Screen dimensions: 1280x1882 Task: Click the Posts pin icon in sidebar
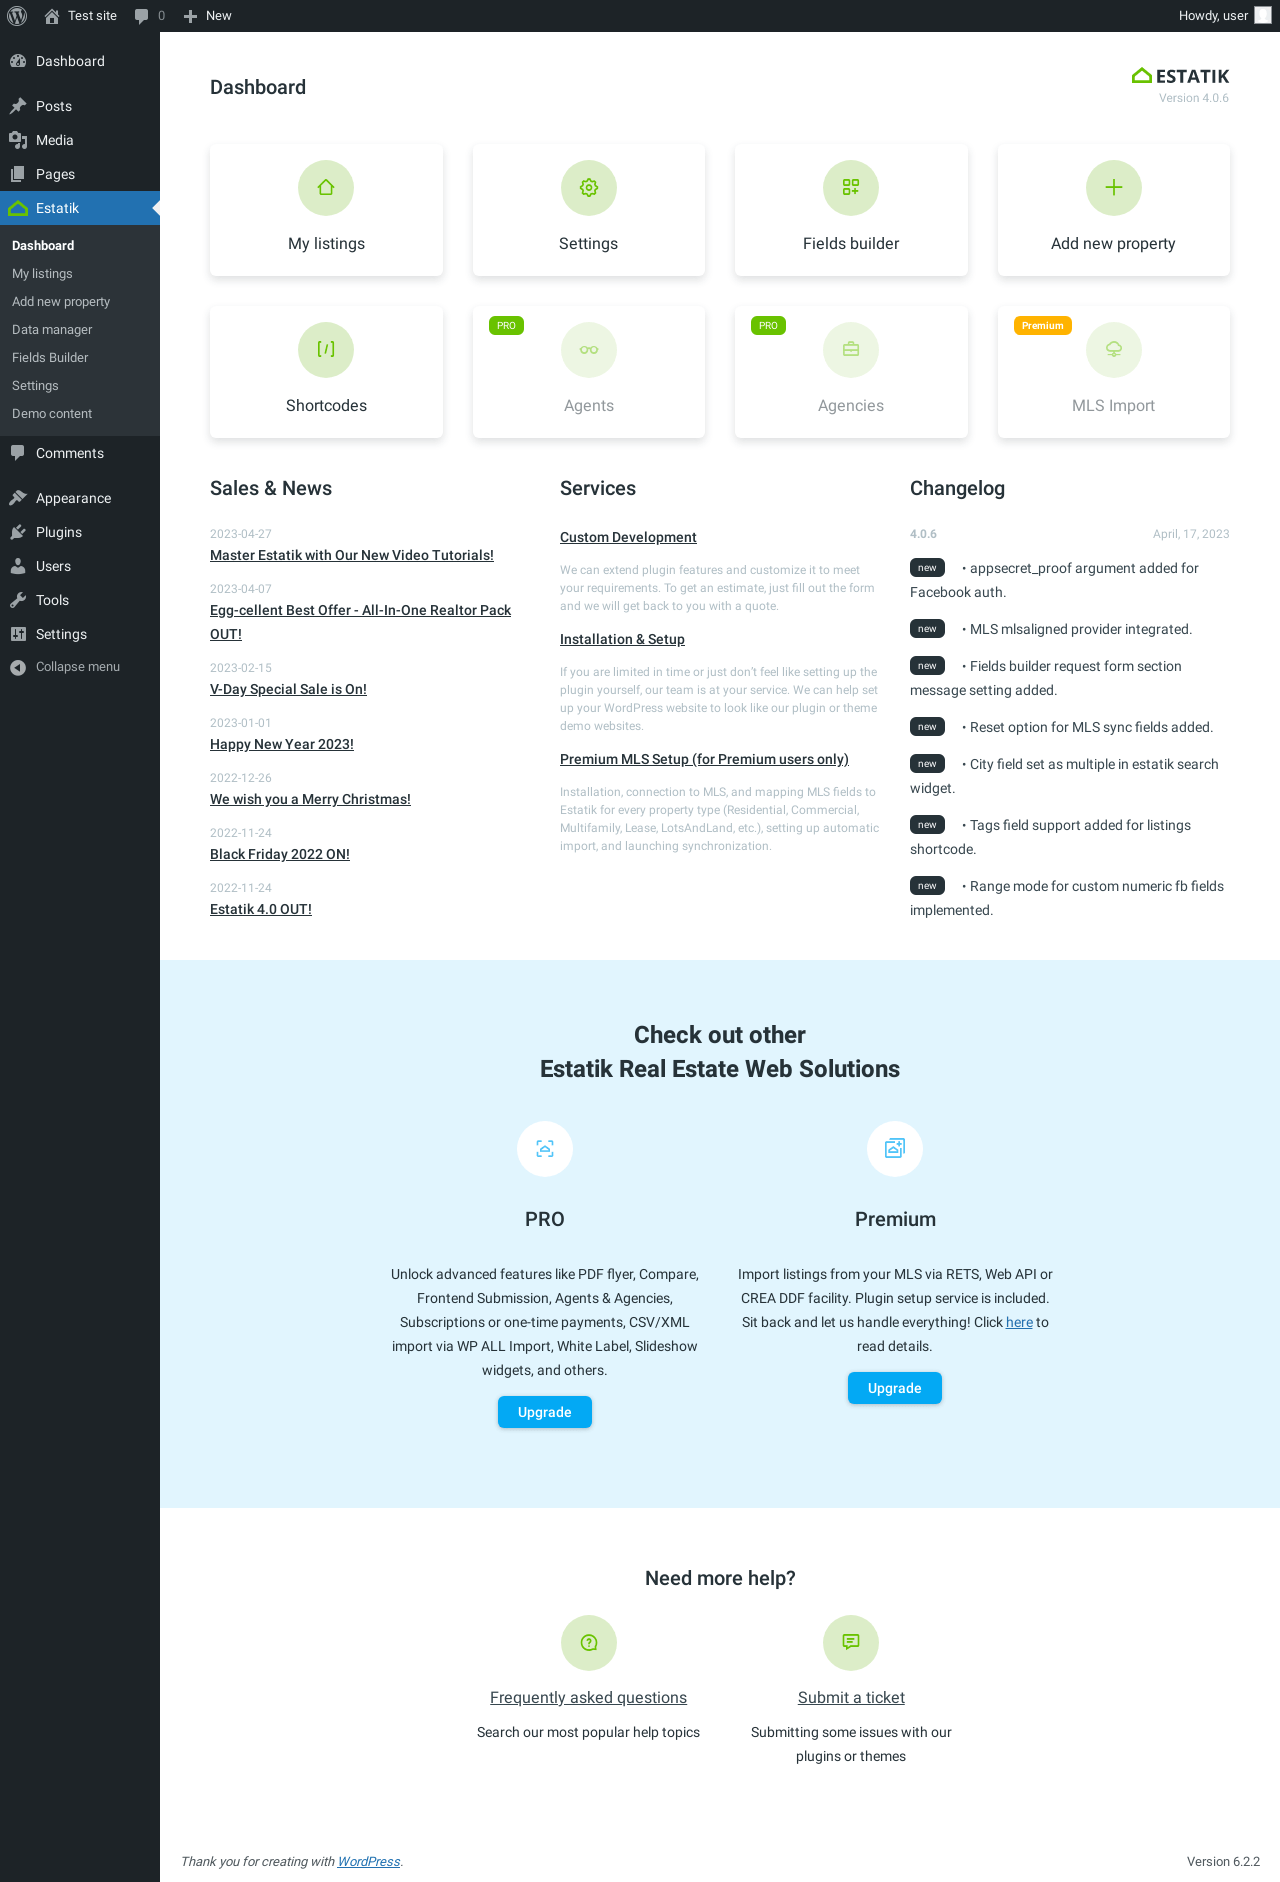18,106
